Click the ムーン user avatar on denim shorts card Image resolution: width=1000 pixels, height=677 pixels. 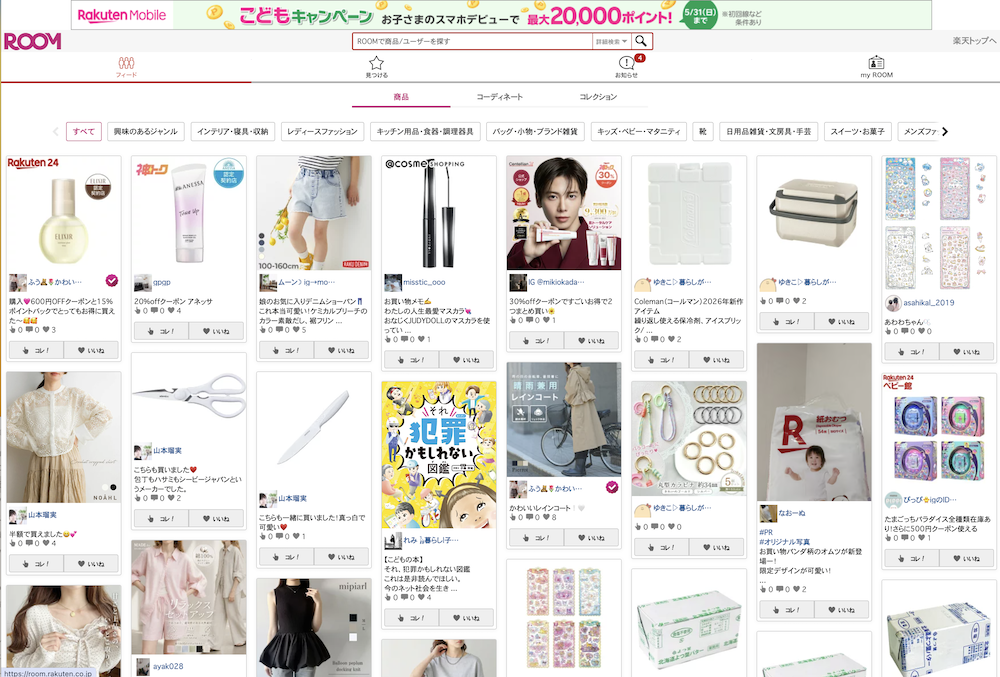tap(268, 282)
